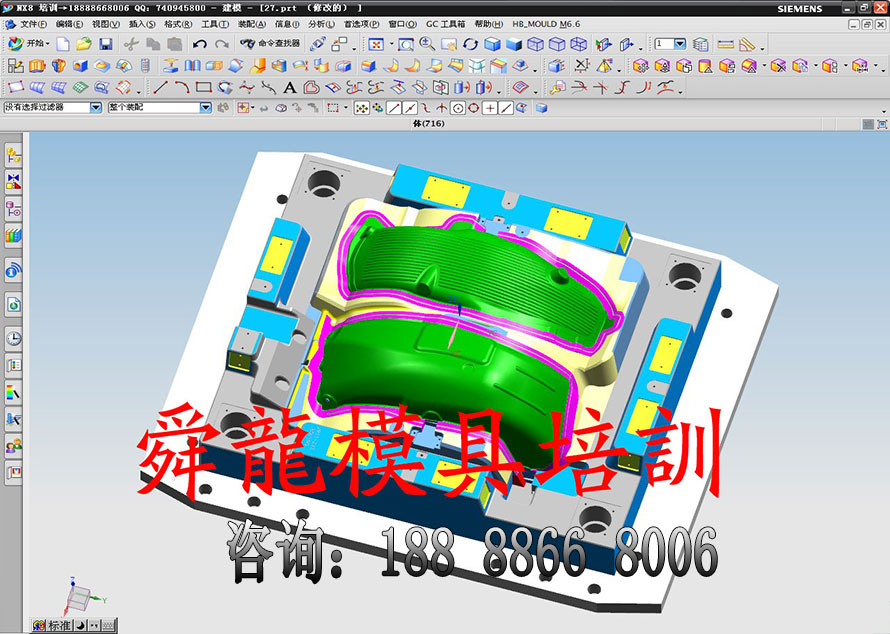Image resolution: width=890 pixels, height=634 pixels.
Task: Click the Open folder icon
Action: (x=84, y=44)
